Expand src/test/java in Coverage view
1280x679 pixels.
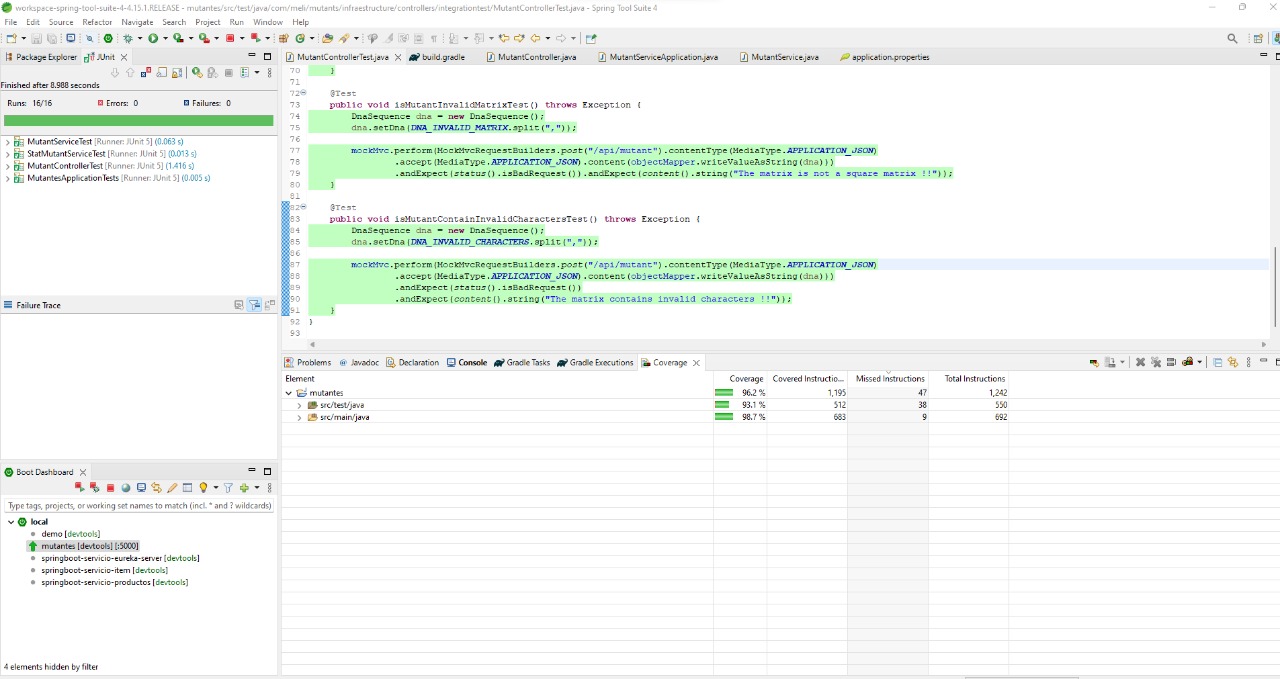[299, 405]
